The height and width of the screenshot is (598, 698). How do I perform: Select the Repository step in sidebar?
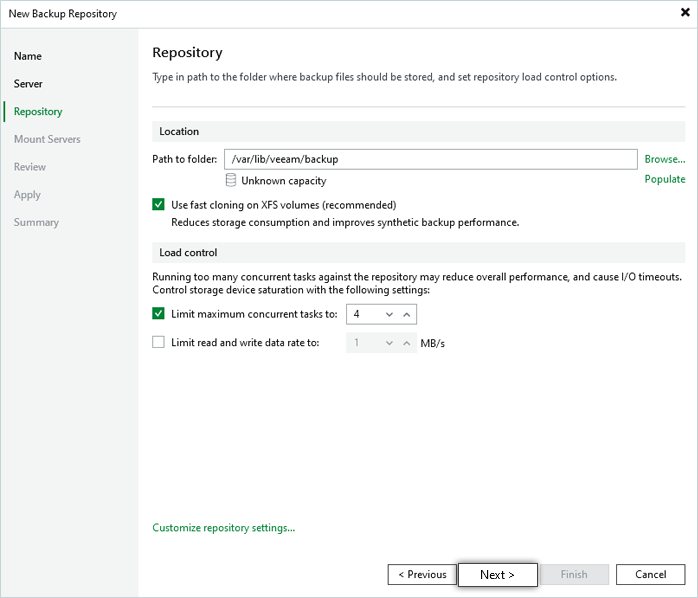pyautogui.click(x=38, y=112)
